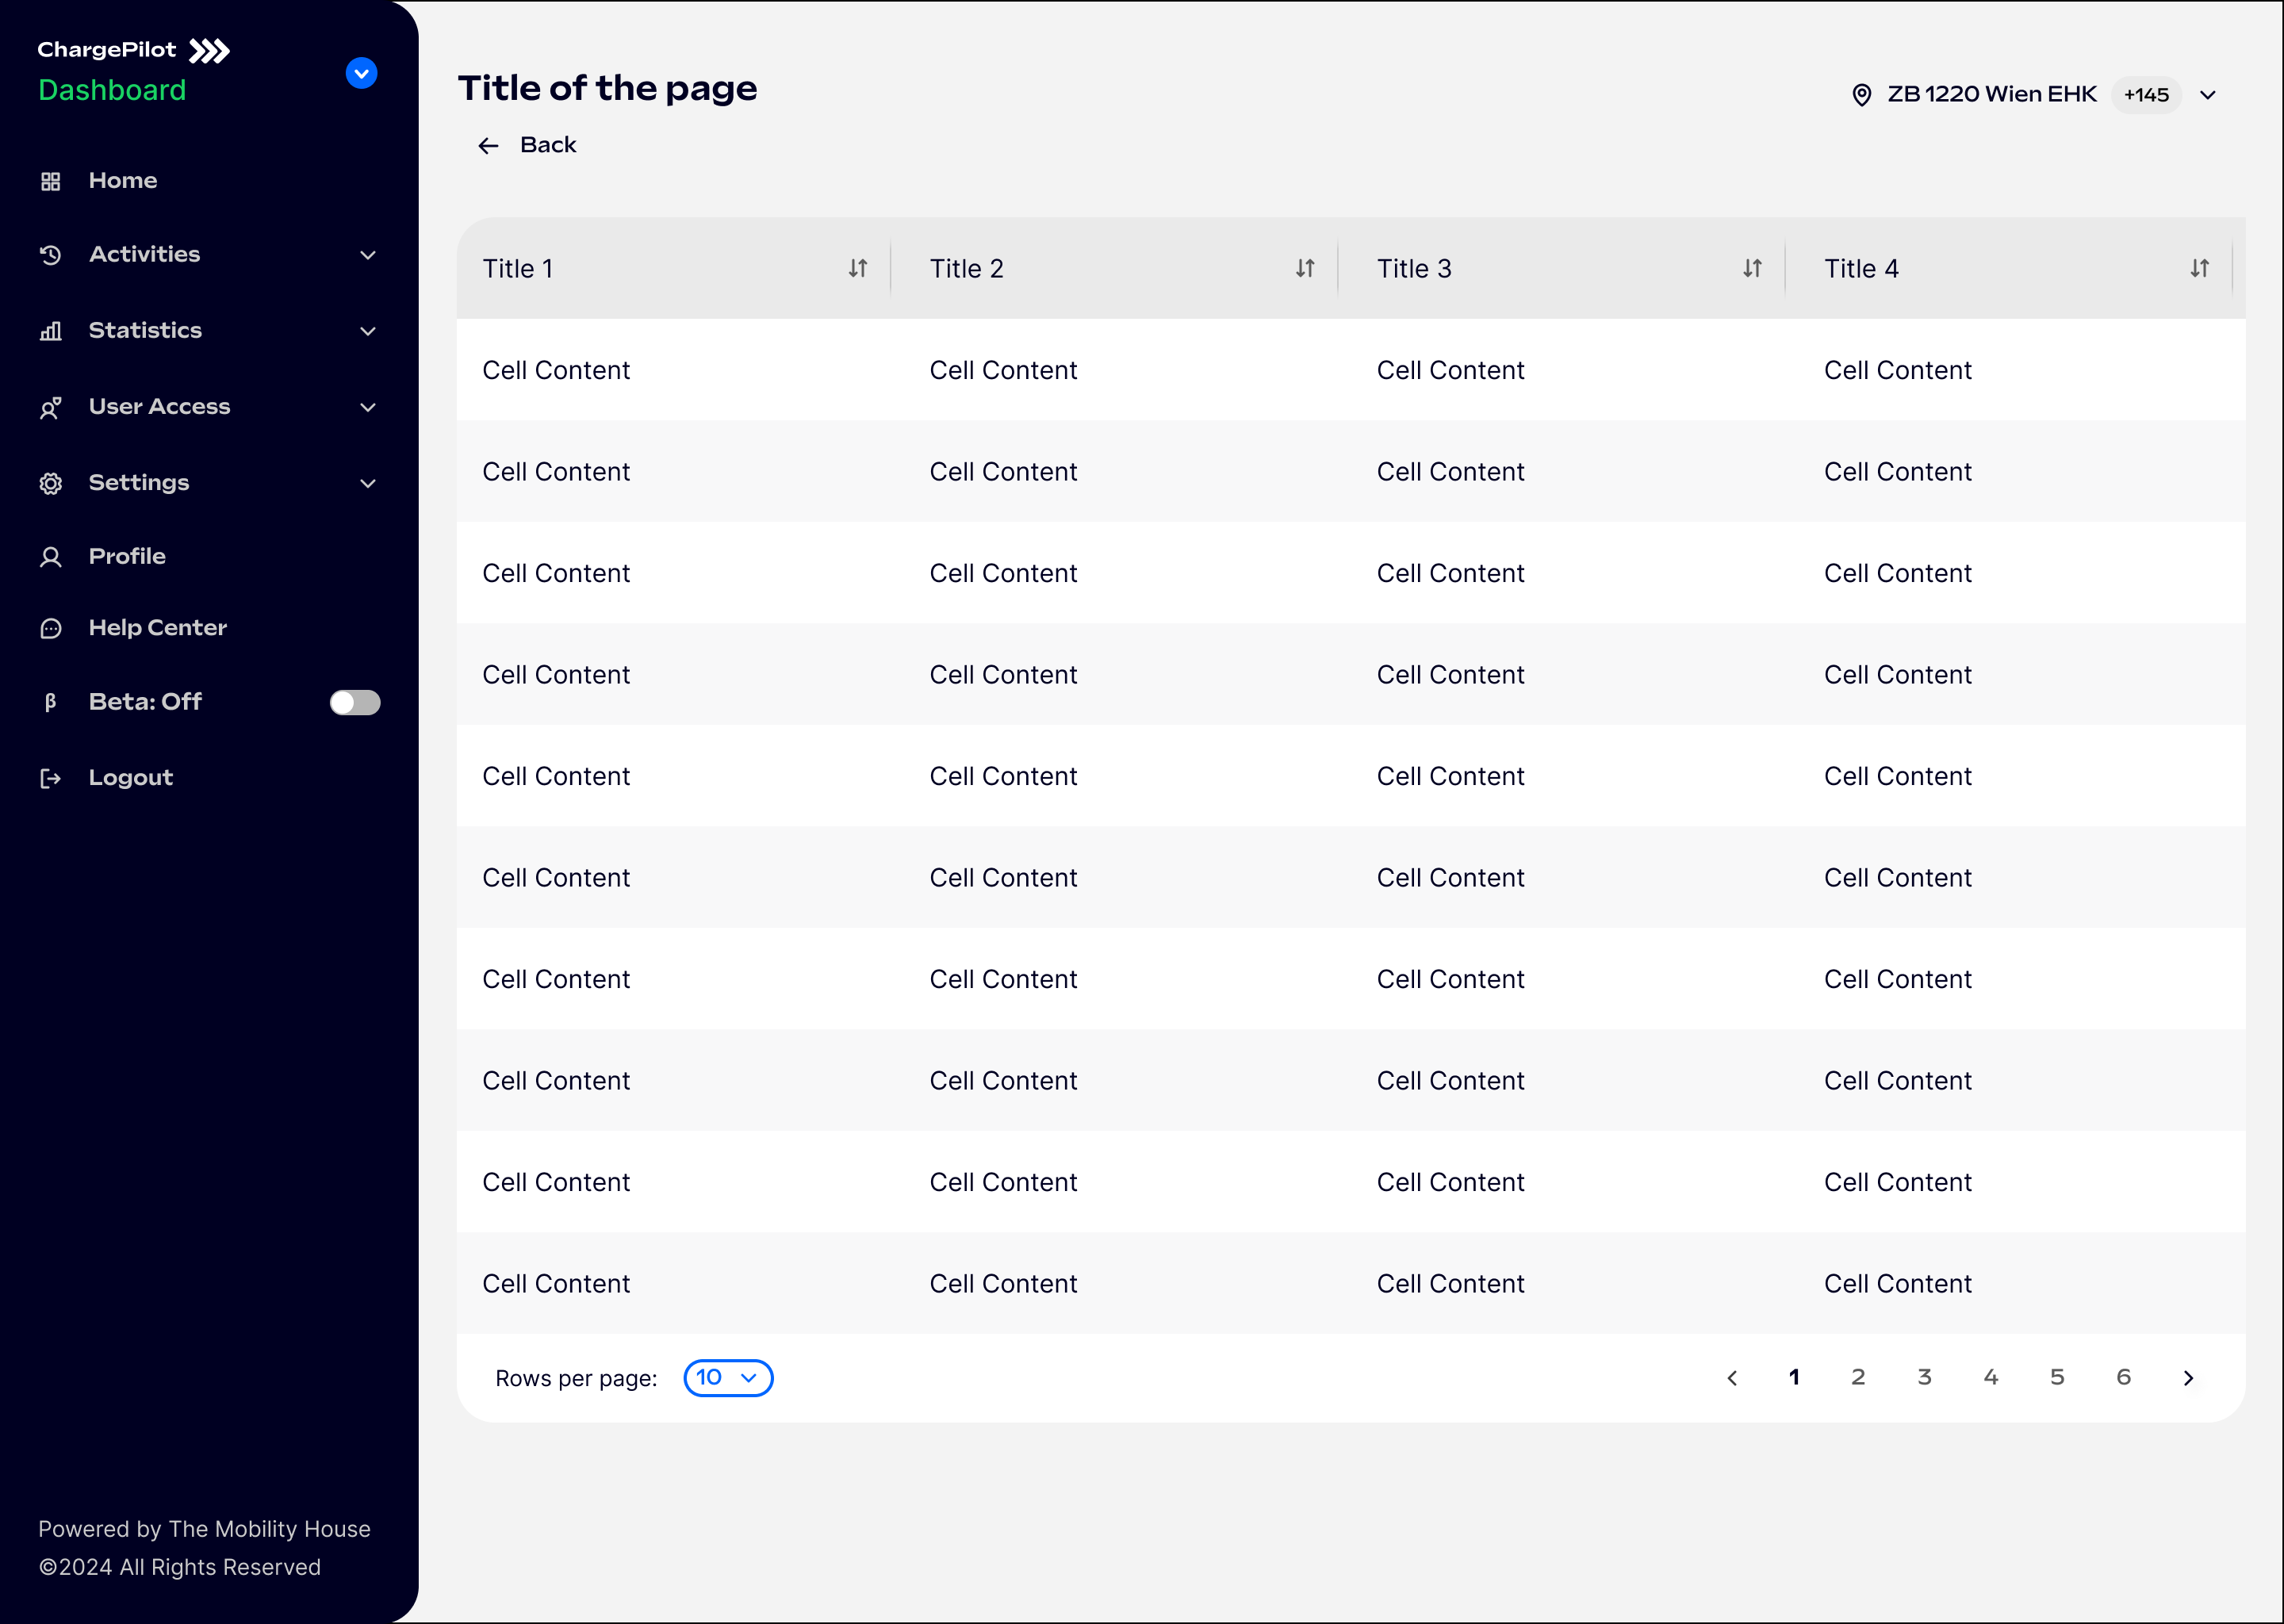Select page 4 in pagination

pyautogui.click(x=1991, y=1377)
